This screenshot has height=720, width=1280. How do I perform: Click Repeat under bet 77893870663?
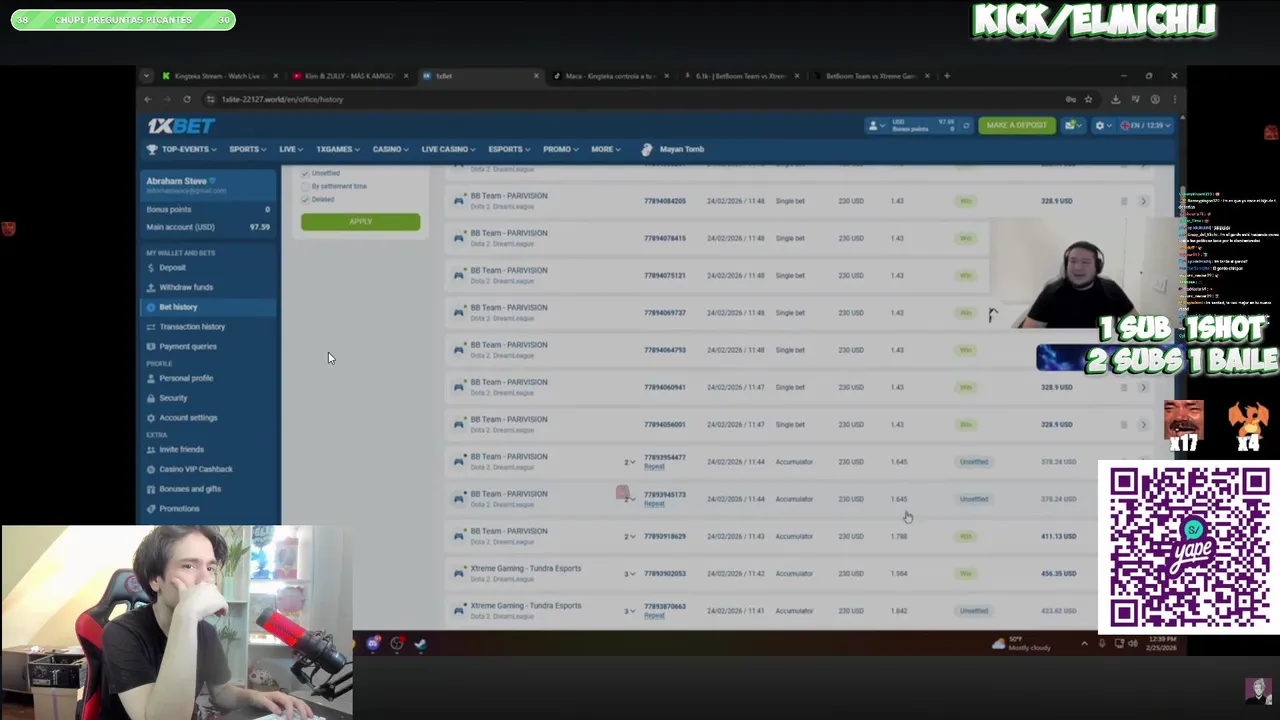[654, 616]
